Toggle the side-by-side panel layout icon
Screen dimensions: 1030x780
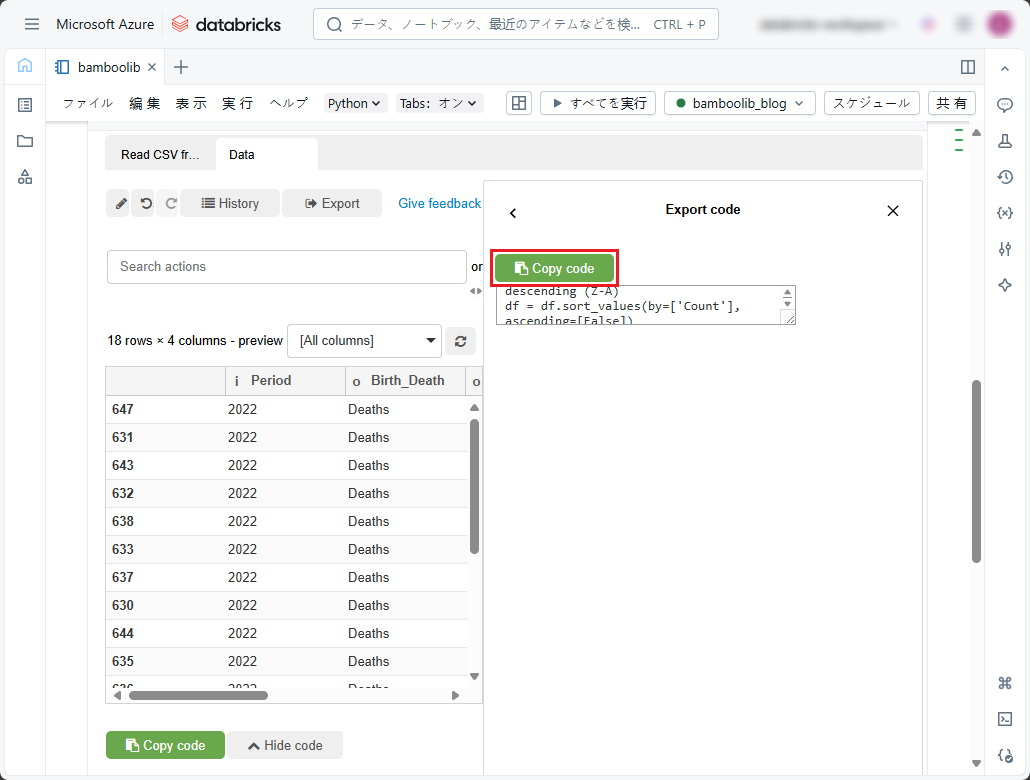click(967, 67)
